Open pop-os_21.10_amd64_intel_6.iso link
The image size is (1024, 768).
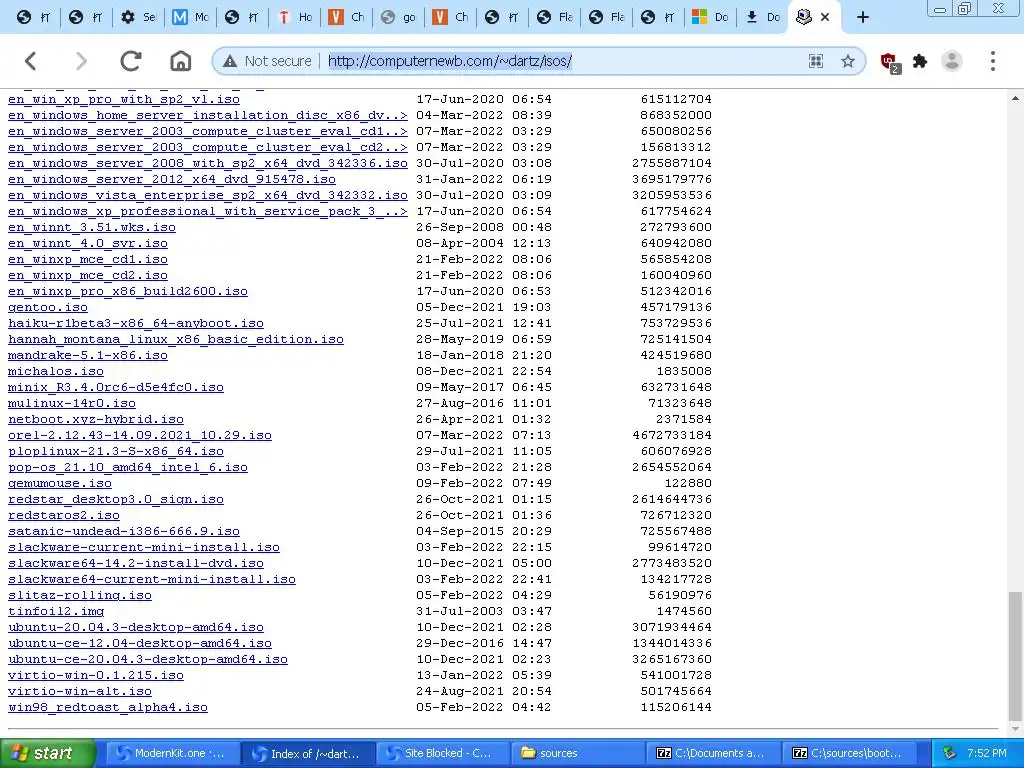[x=128, y=467]
